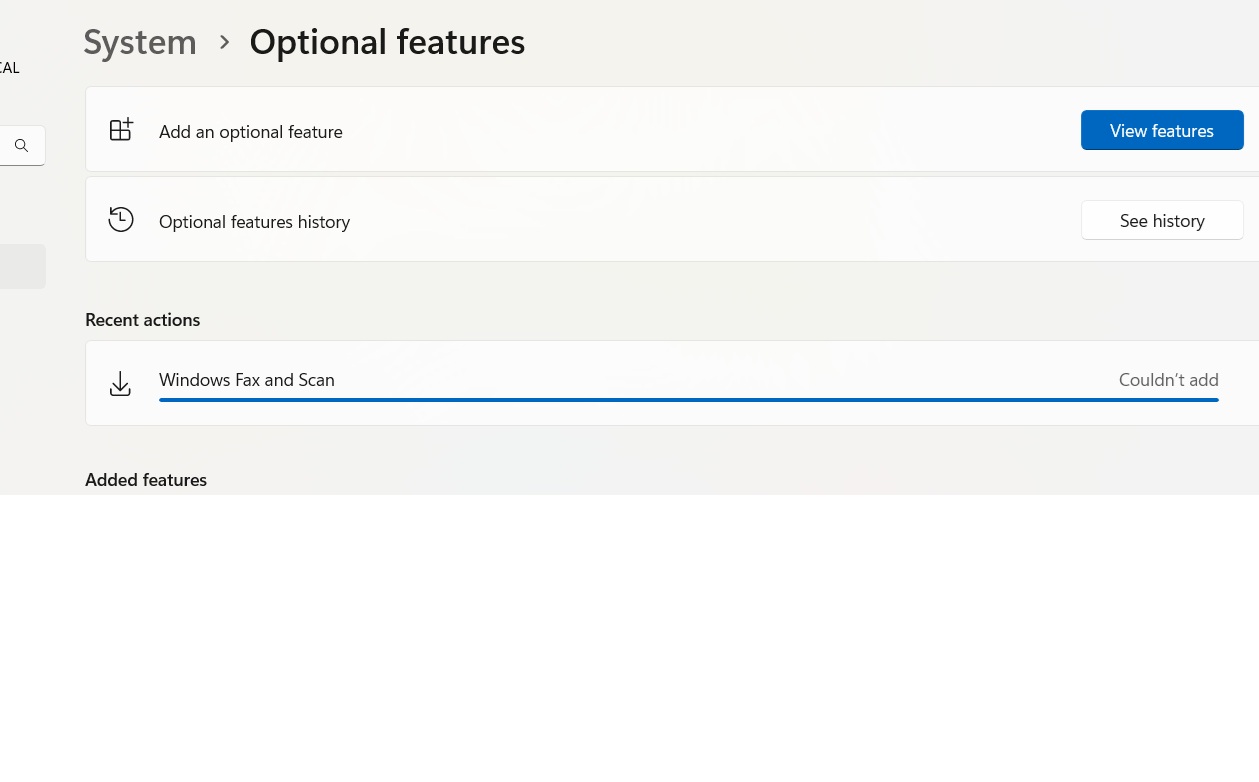This screenshot has height=782, width=1259.
Task: Select the highlighted item in the left sidebar
Action: 22,267
